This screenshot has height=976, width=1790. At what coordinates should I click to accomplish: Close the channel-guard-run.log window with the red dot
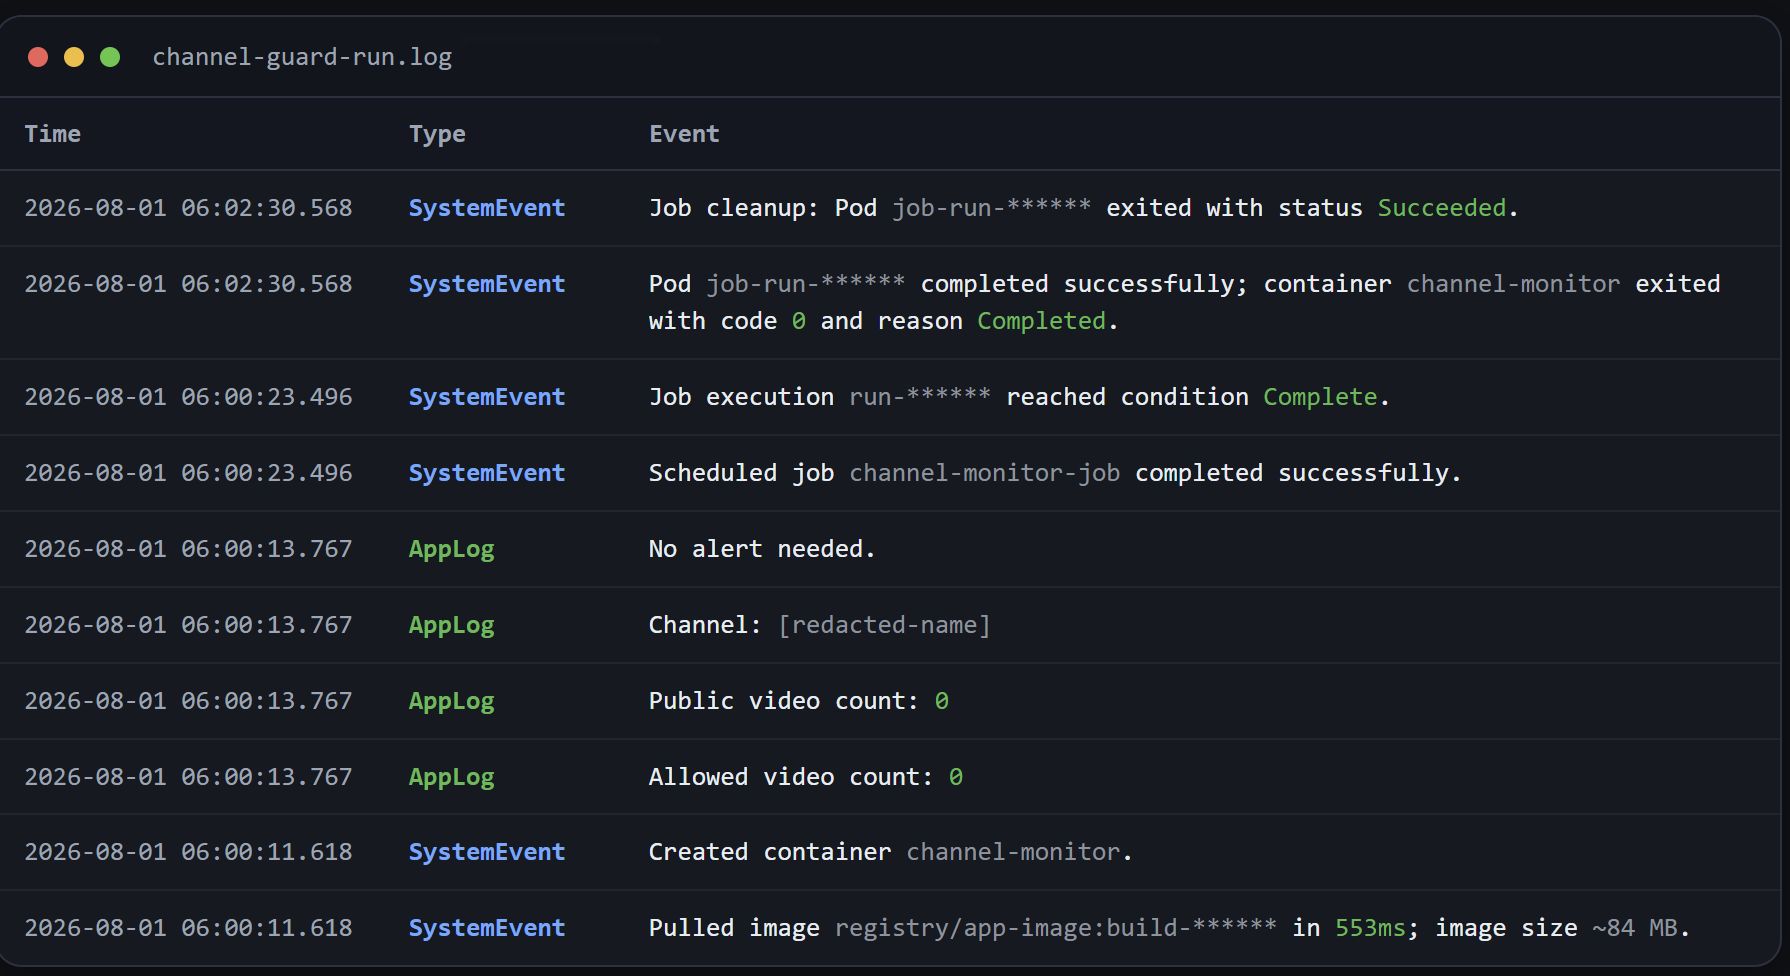click(x=38, y=57)
